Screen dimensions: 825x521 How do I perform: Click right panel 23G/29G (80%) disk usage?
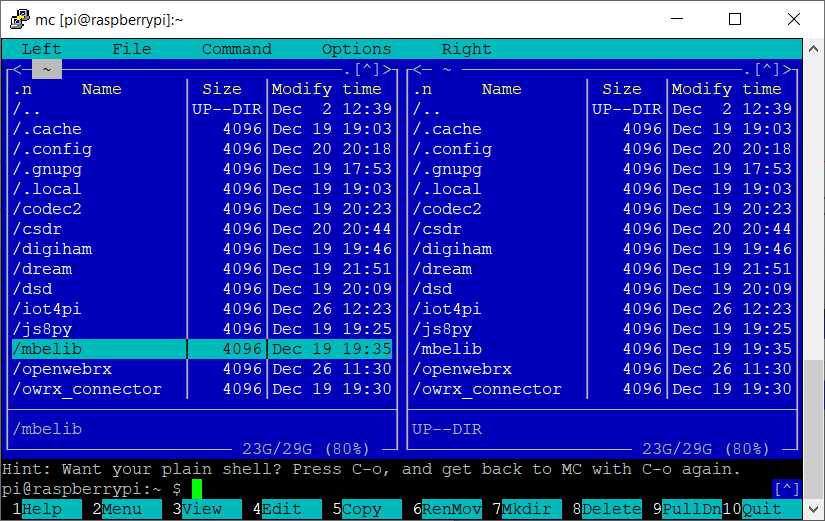[706, 449]
